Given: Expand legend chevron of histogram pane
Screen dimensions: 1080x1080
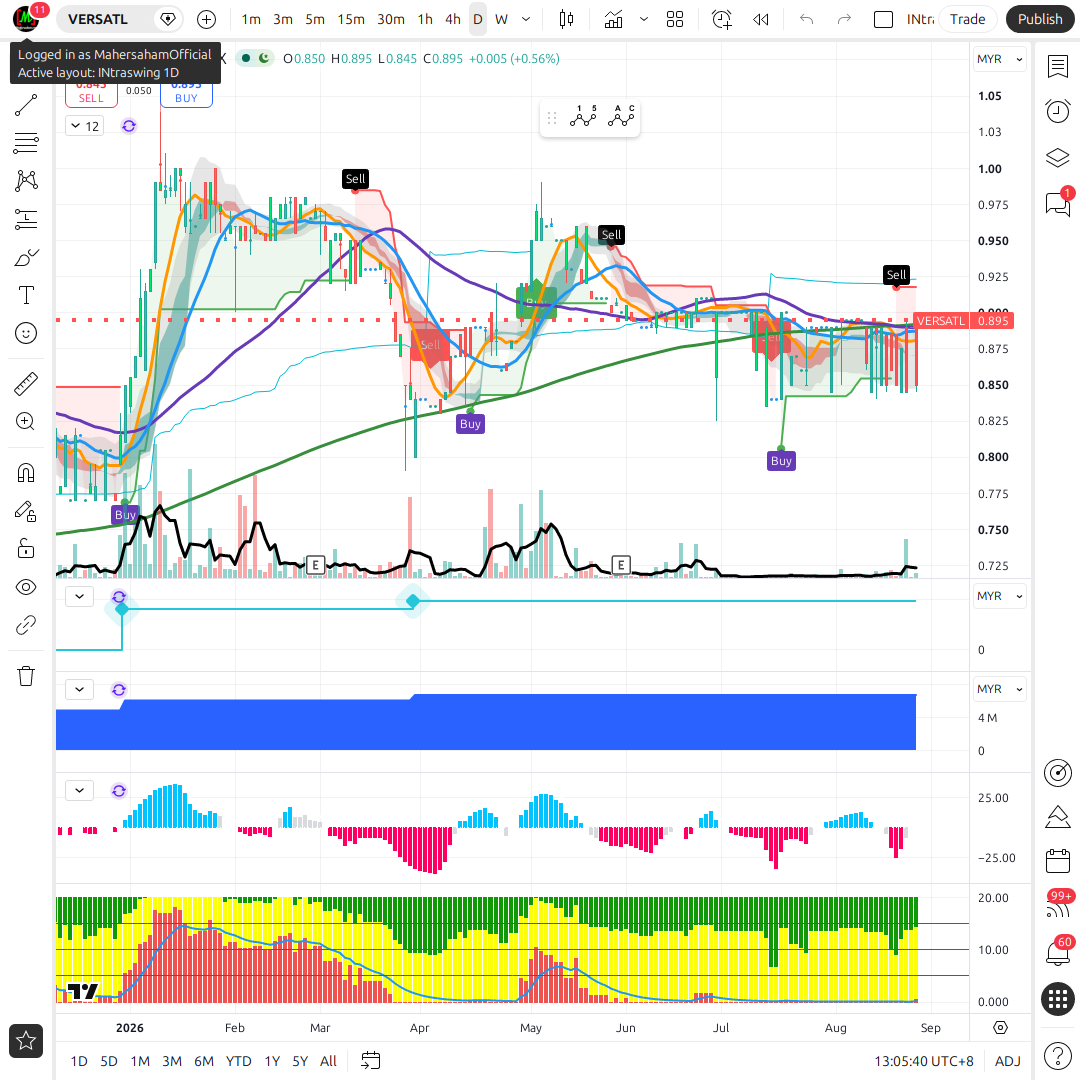Looking at the screenshot, I should click(79, 790).
